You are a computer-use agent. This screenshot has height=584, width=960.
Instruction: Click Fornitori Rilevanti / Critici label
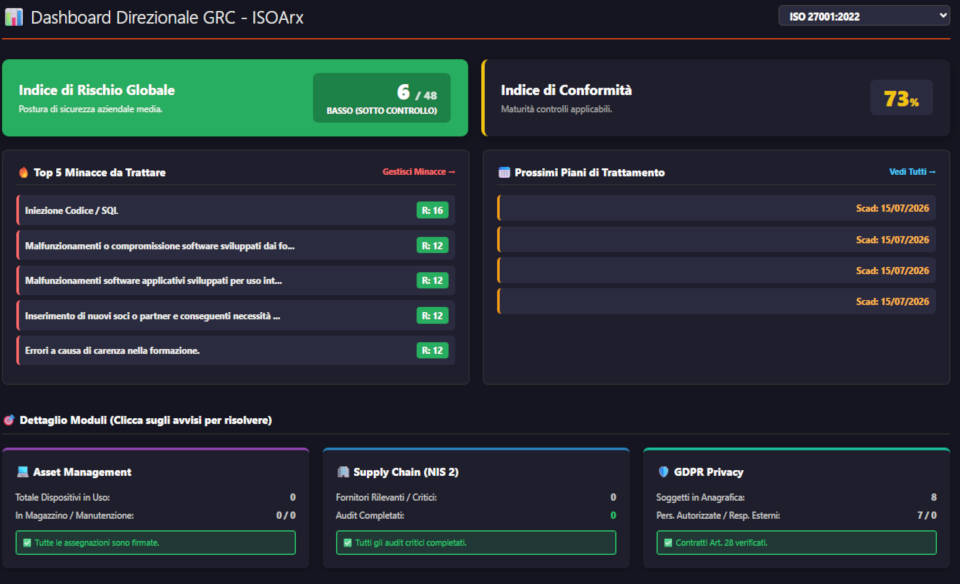(386, 498)
